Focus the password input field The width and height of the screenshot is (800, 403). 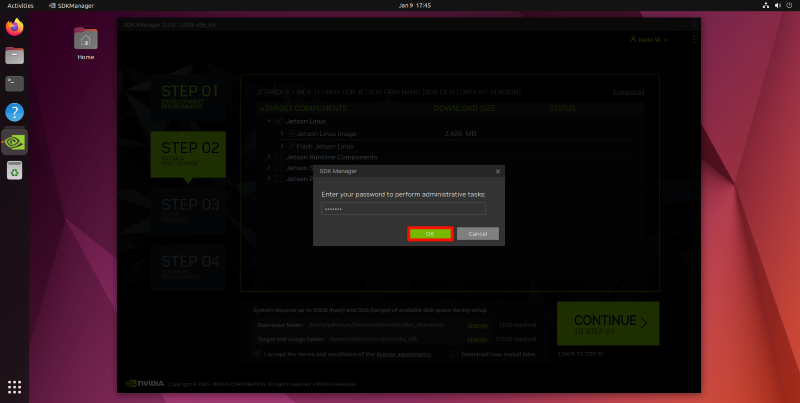(403, 209)
